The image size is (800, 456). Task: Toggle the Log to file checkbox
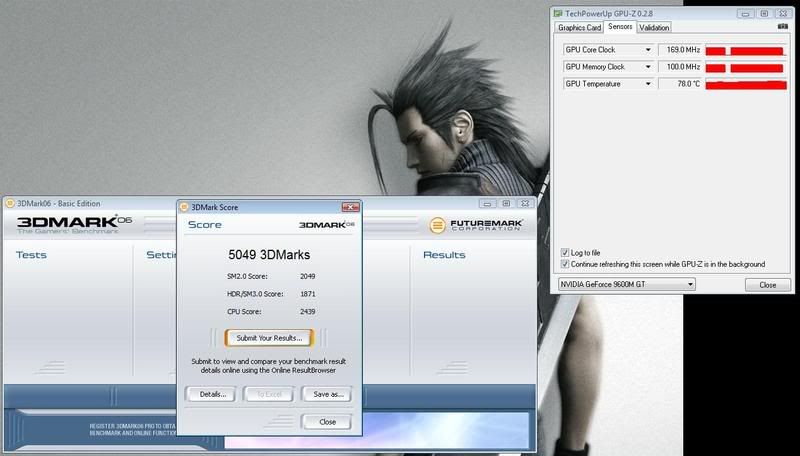(x=565, y=252)
